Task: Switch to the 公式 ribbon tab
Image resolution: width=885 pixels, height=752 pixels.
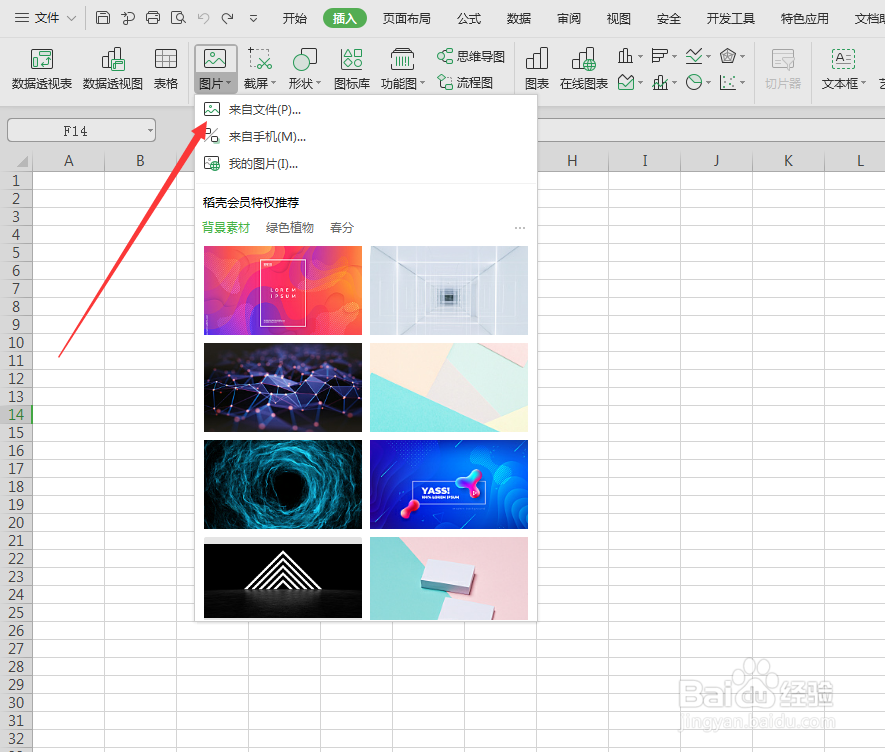Action: 469,19
